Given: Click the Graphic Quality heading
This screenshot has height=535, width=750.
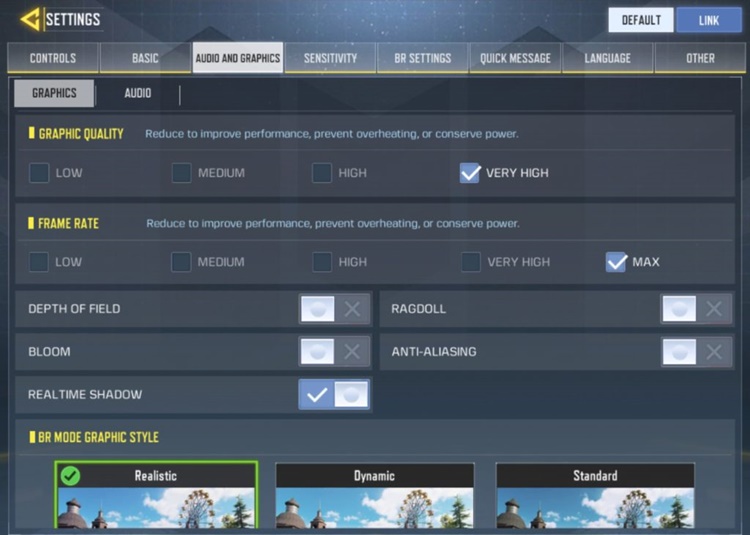Looking at the screenshot, I should (81, 134).
